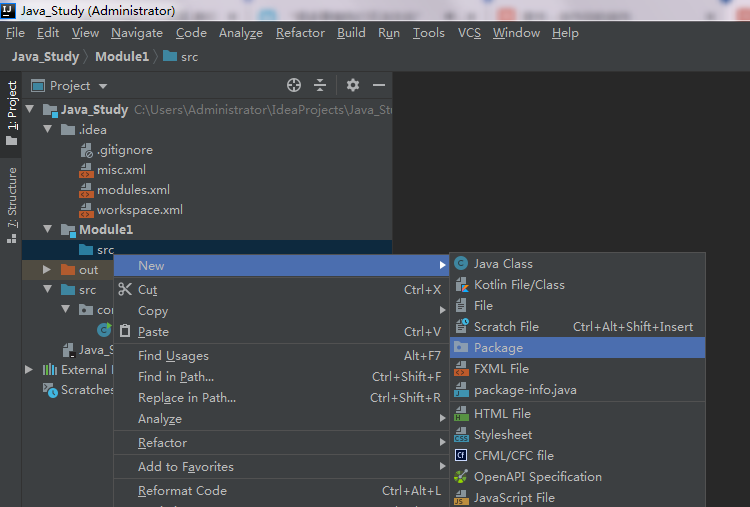Collapse the lower src folder node
Viewport: 750px width, 507px height.
click(47, 289)
